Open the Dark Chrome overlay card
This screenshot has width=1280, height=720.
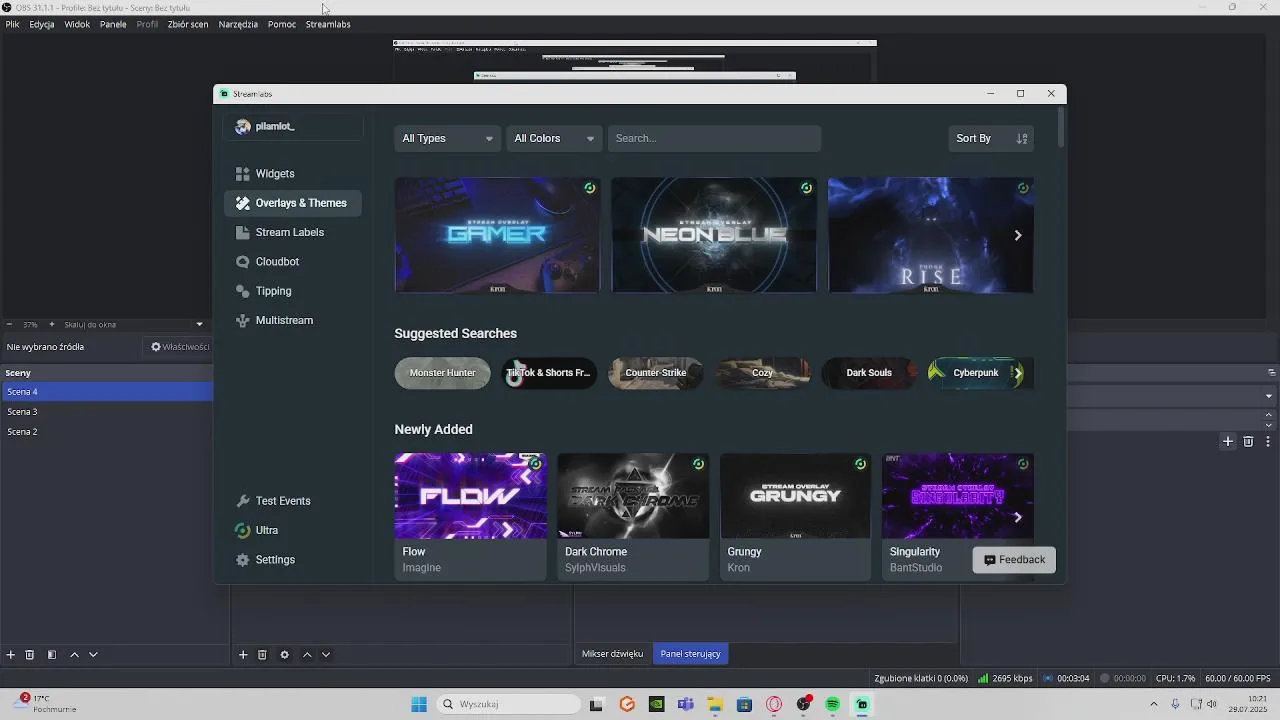[x=633, y=517]
